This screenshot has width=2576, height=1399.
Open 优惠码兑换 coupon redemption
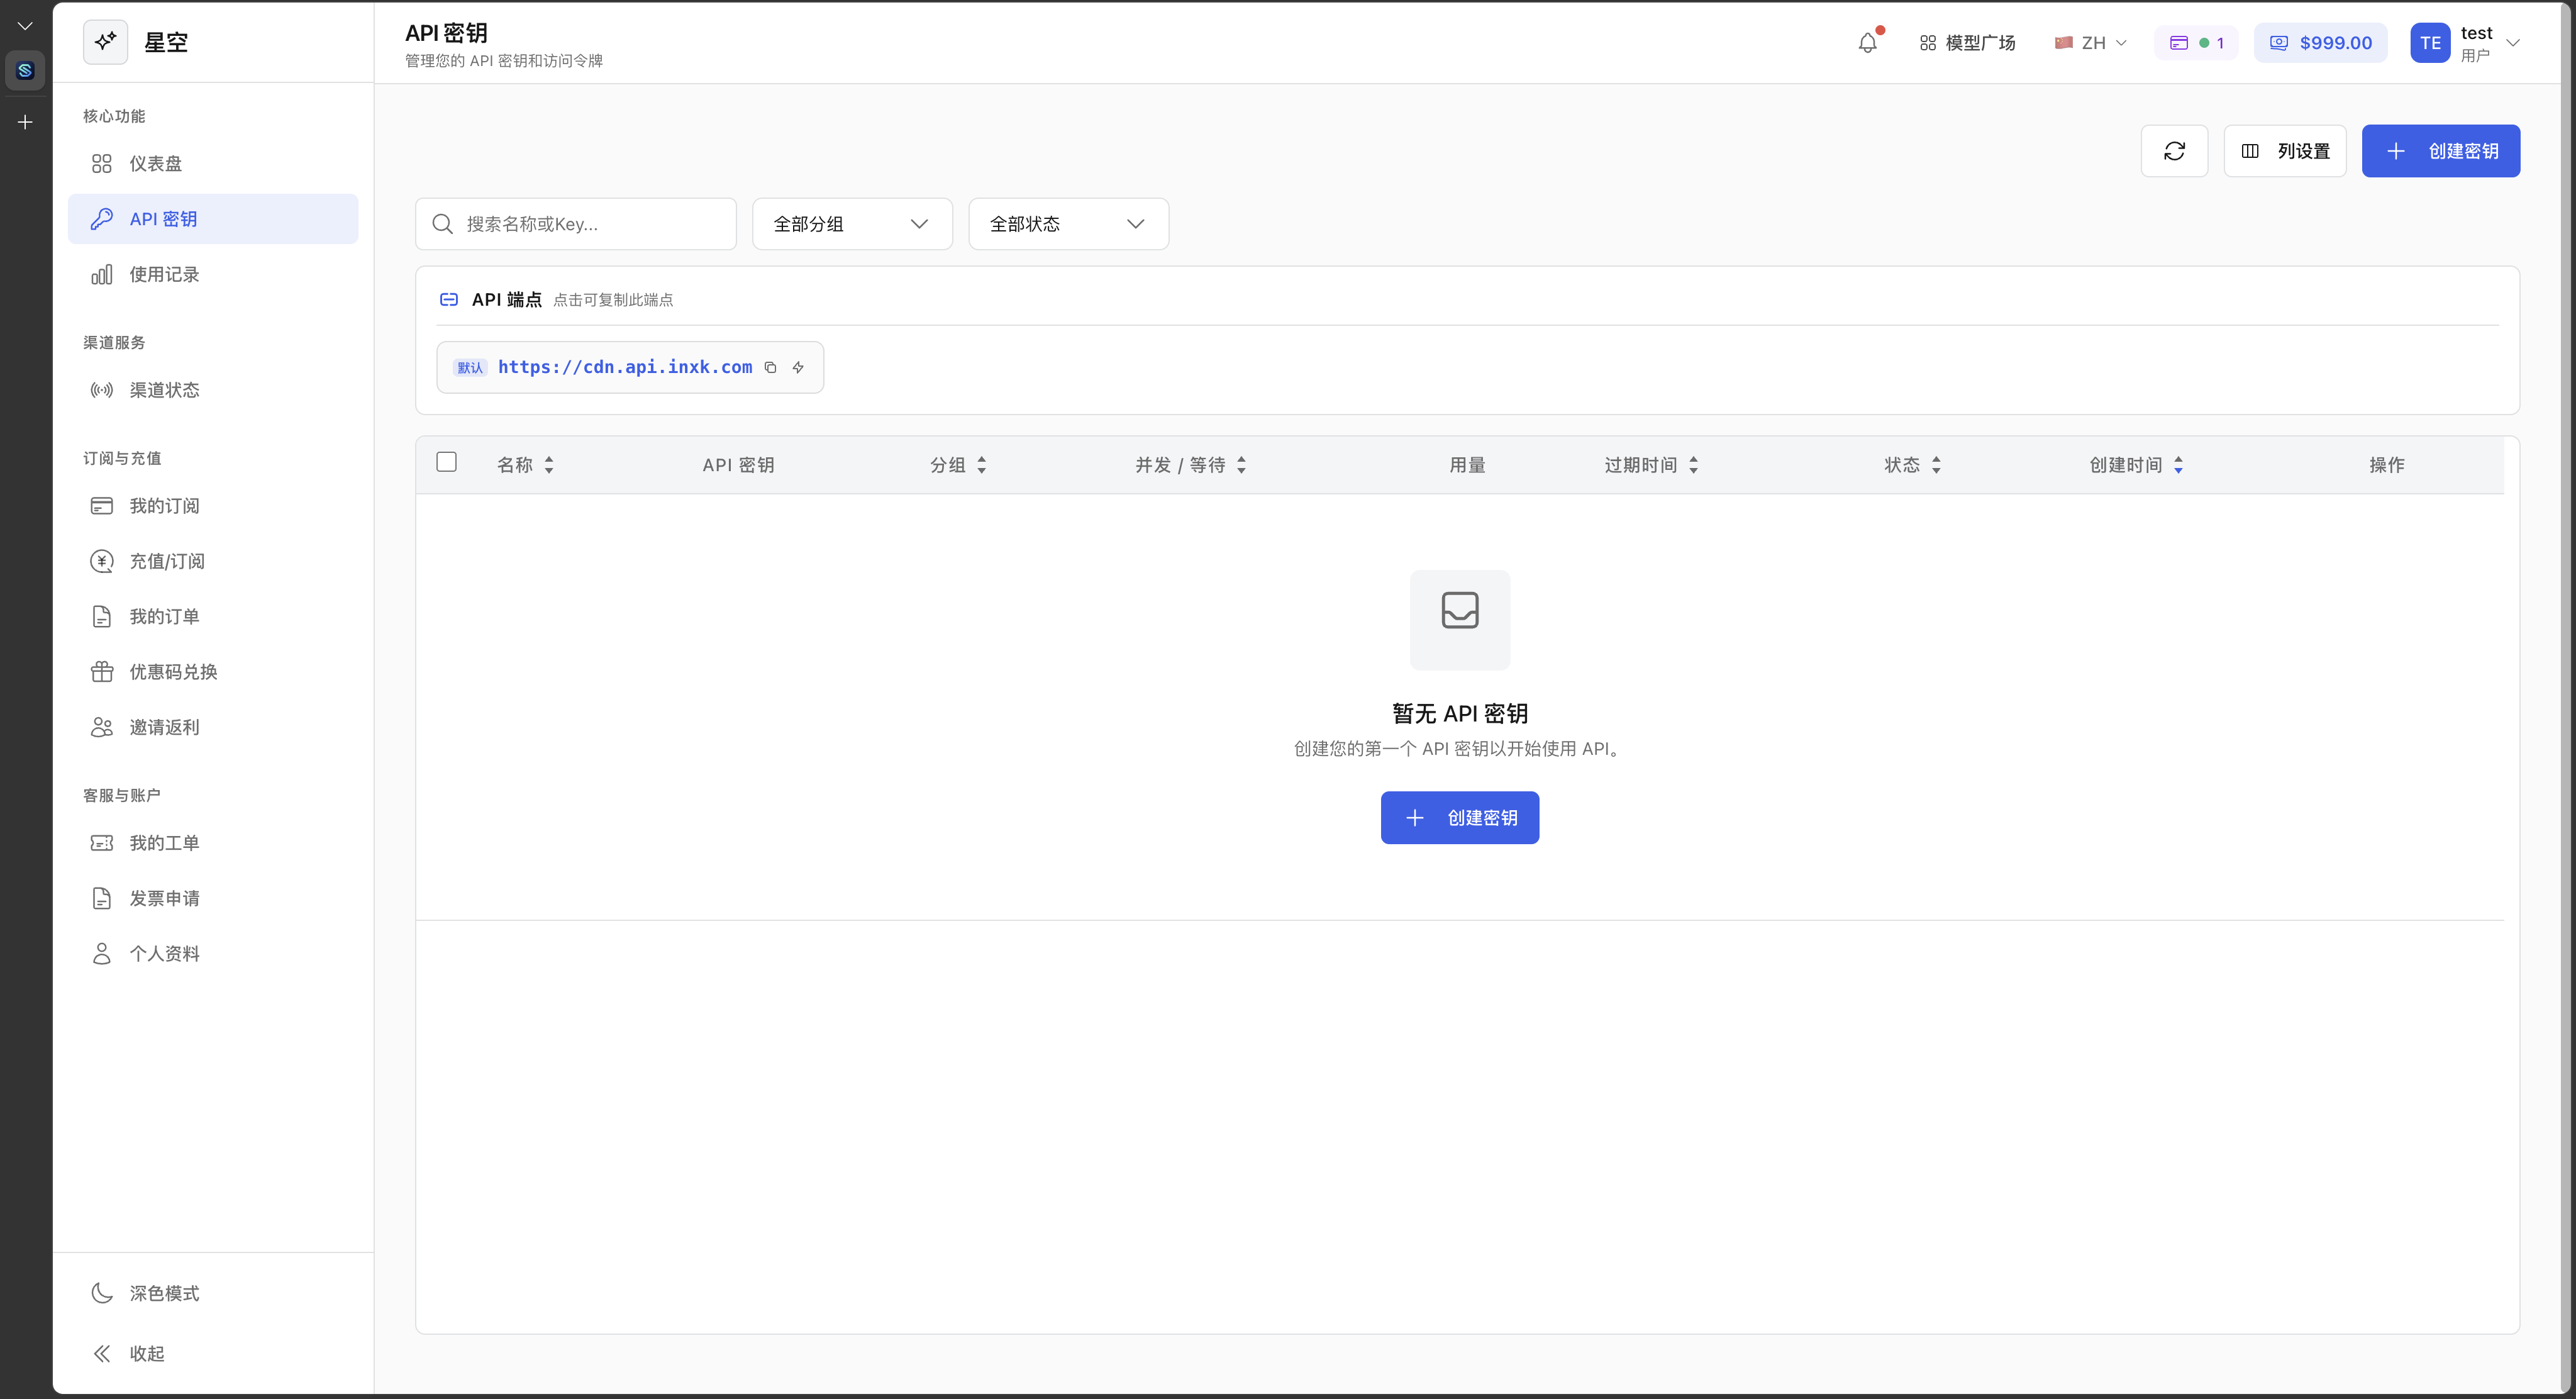coord(213,672)
